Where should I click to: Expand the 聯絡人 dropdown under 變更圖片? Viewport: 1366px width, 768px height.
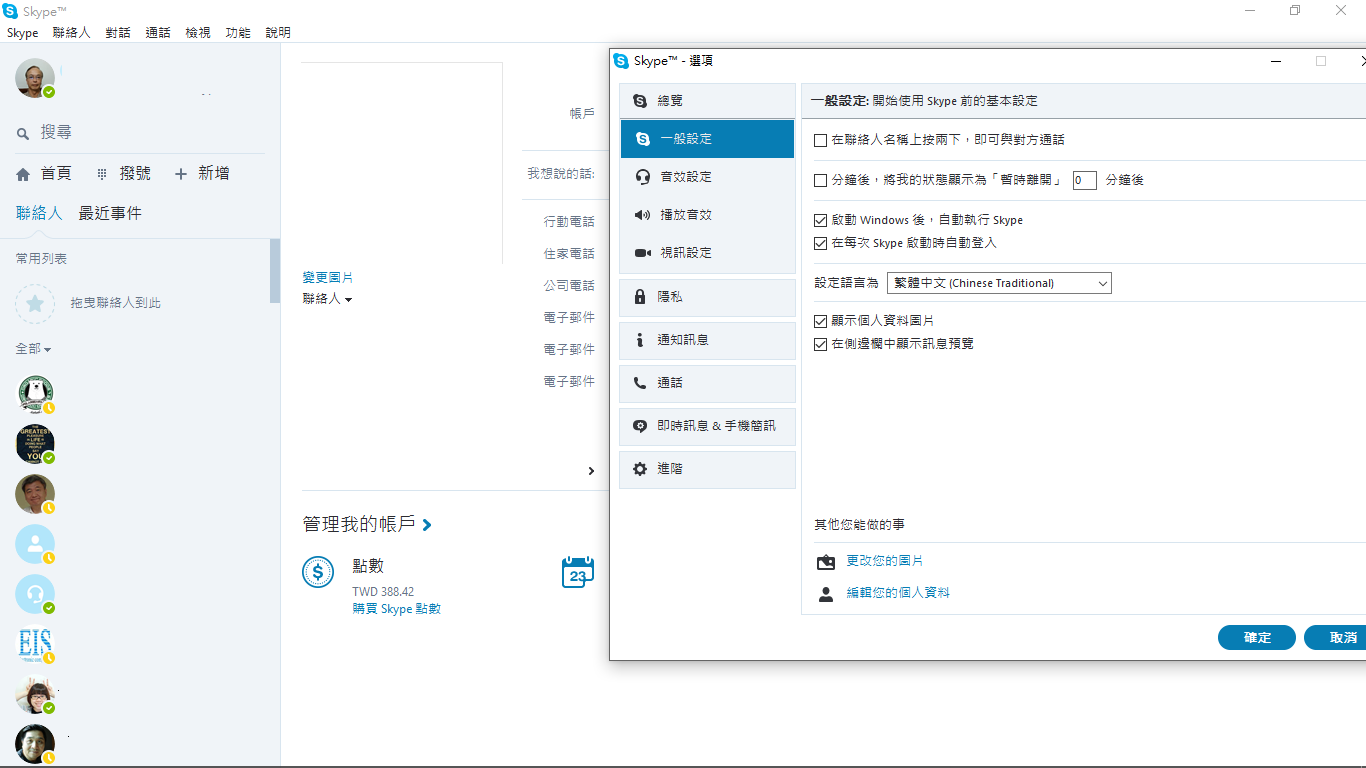coord(328,299)
